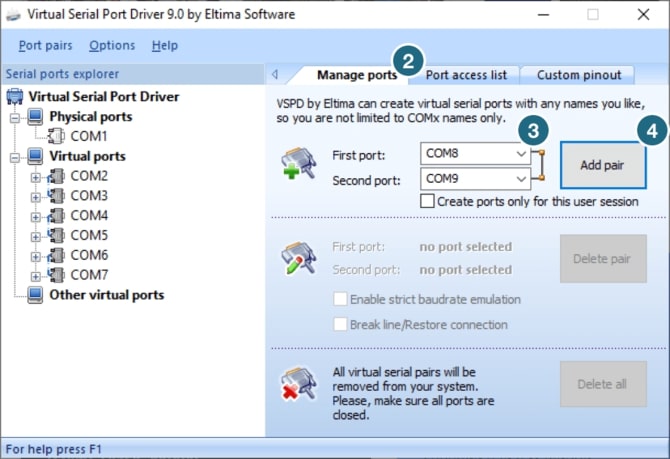Click the app icon in the title bar

click(x=13, y=15)
